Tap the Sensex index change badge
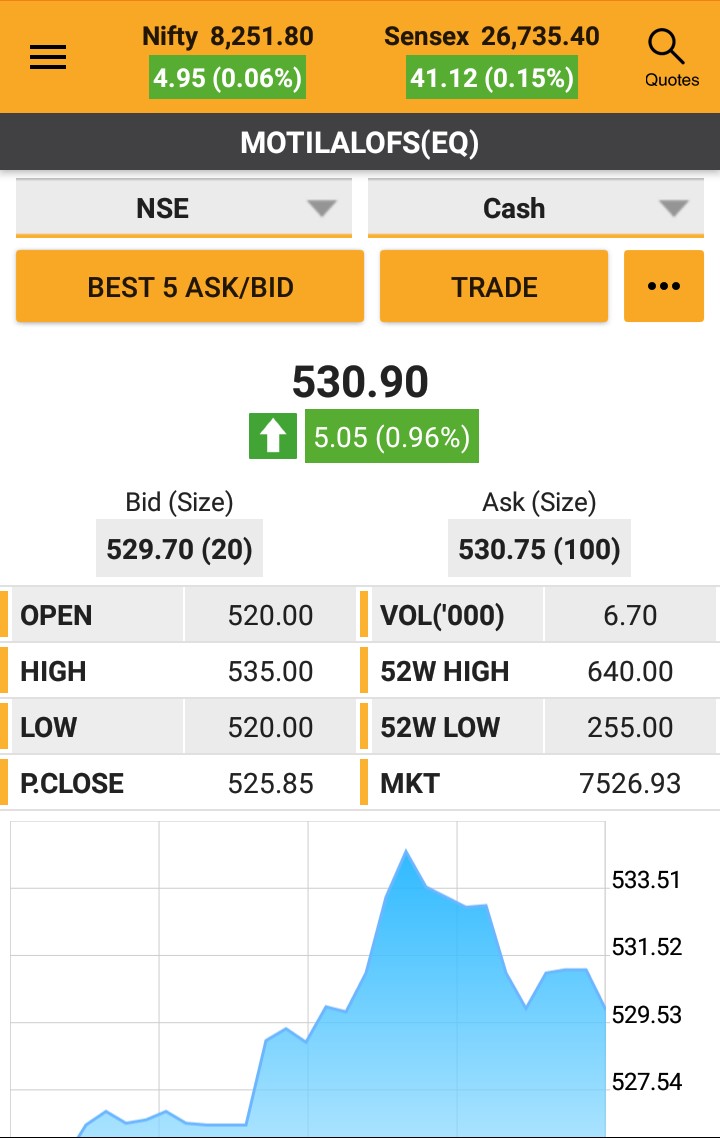 click(x=492, y=78)
